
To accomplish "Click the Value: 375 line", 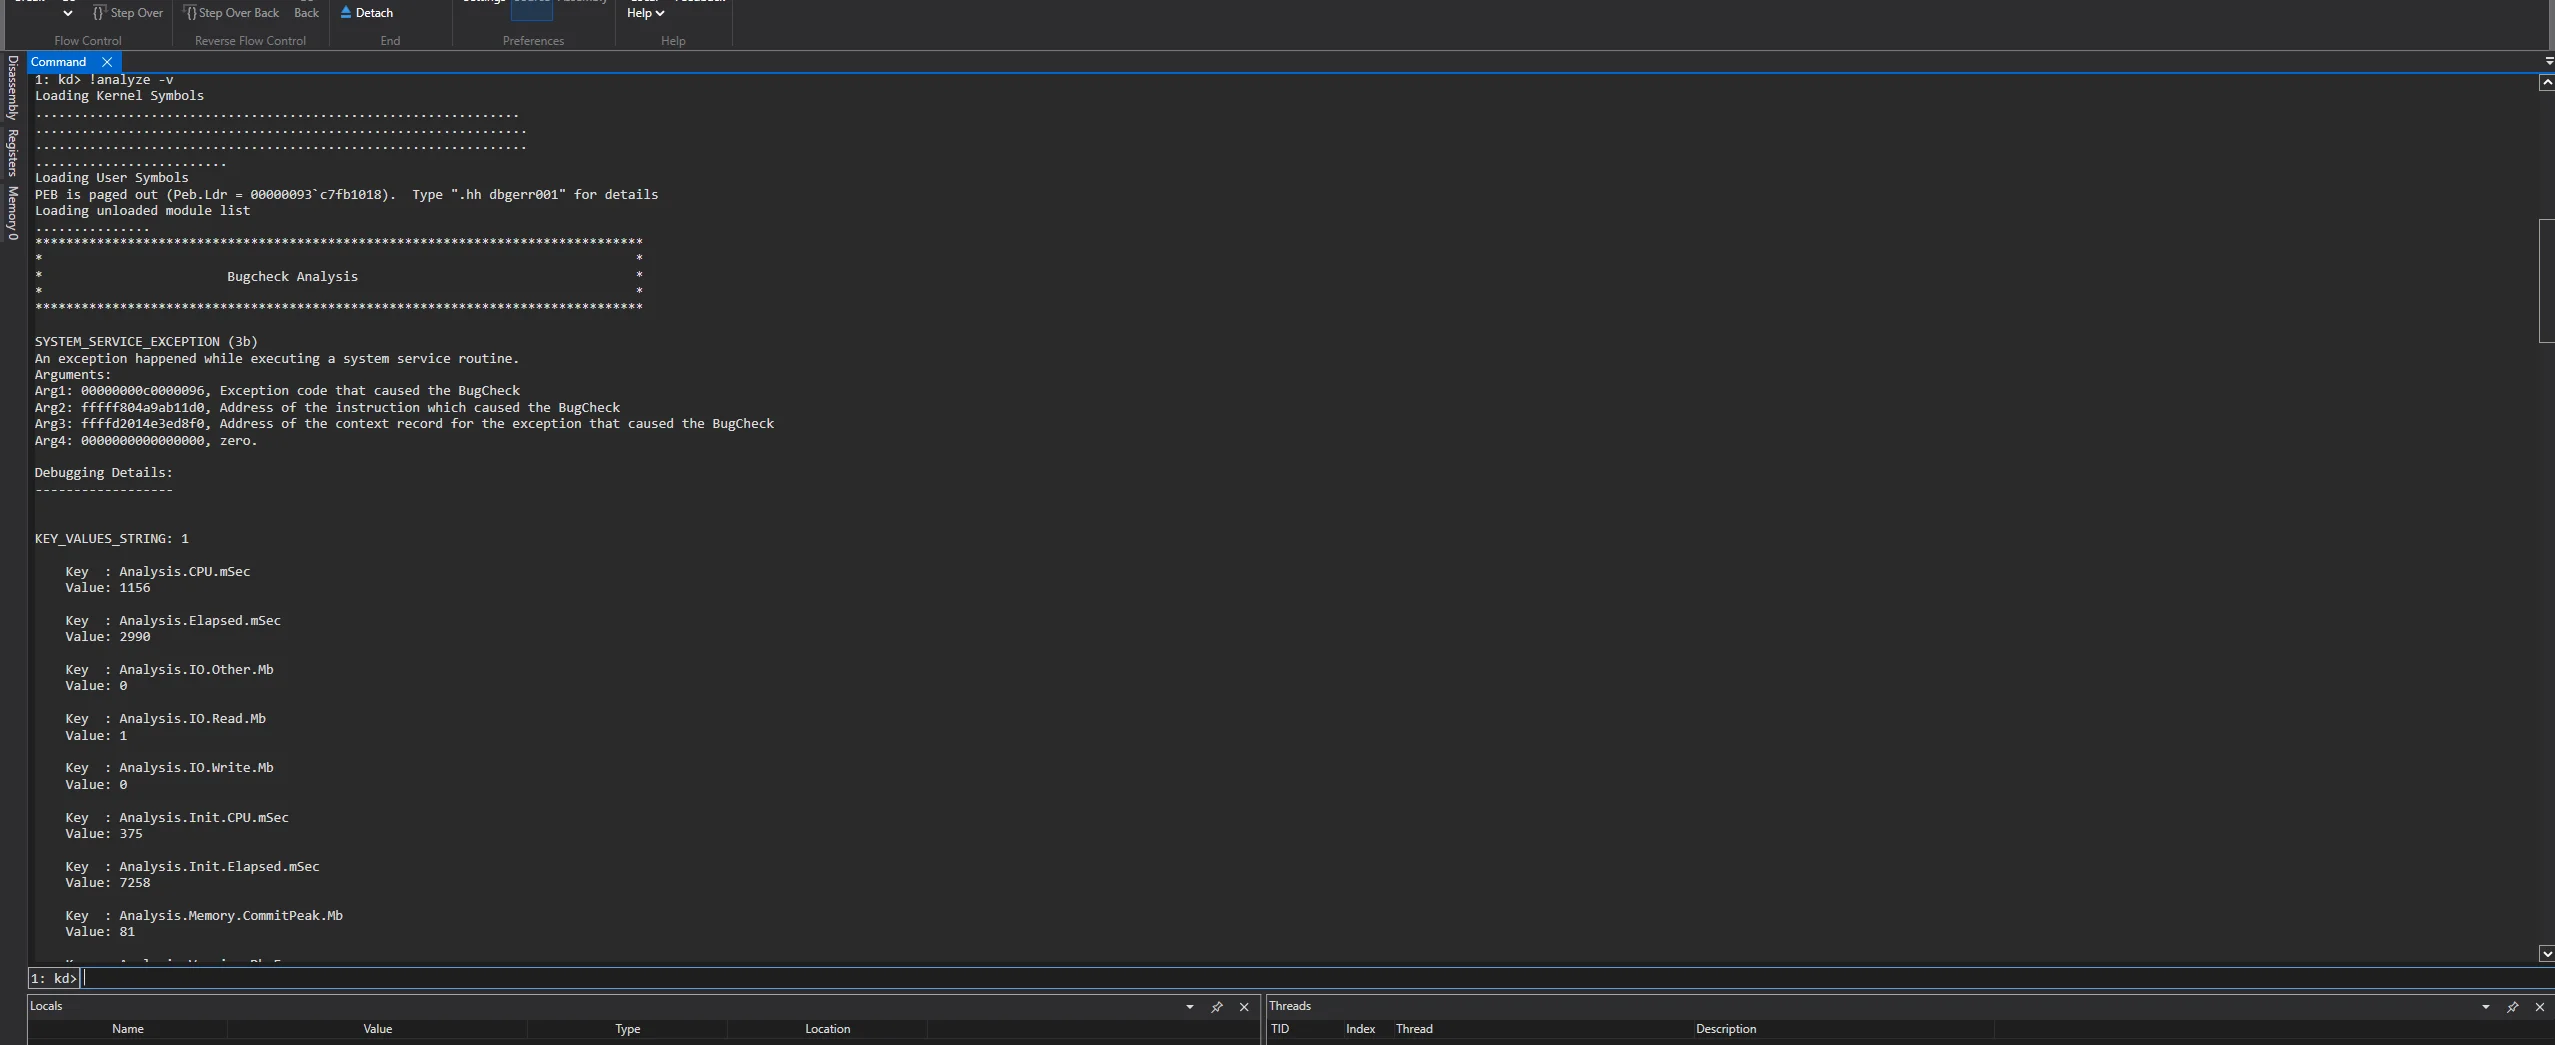I will (x=104, y=834).
